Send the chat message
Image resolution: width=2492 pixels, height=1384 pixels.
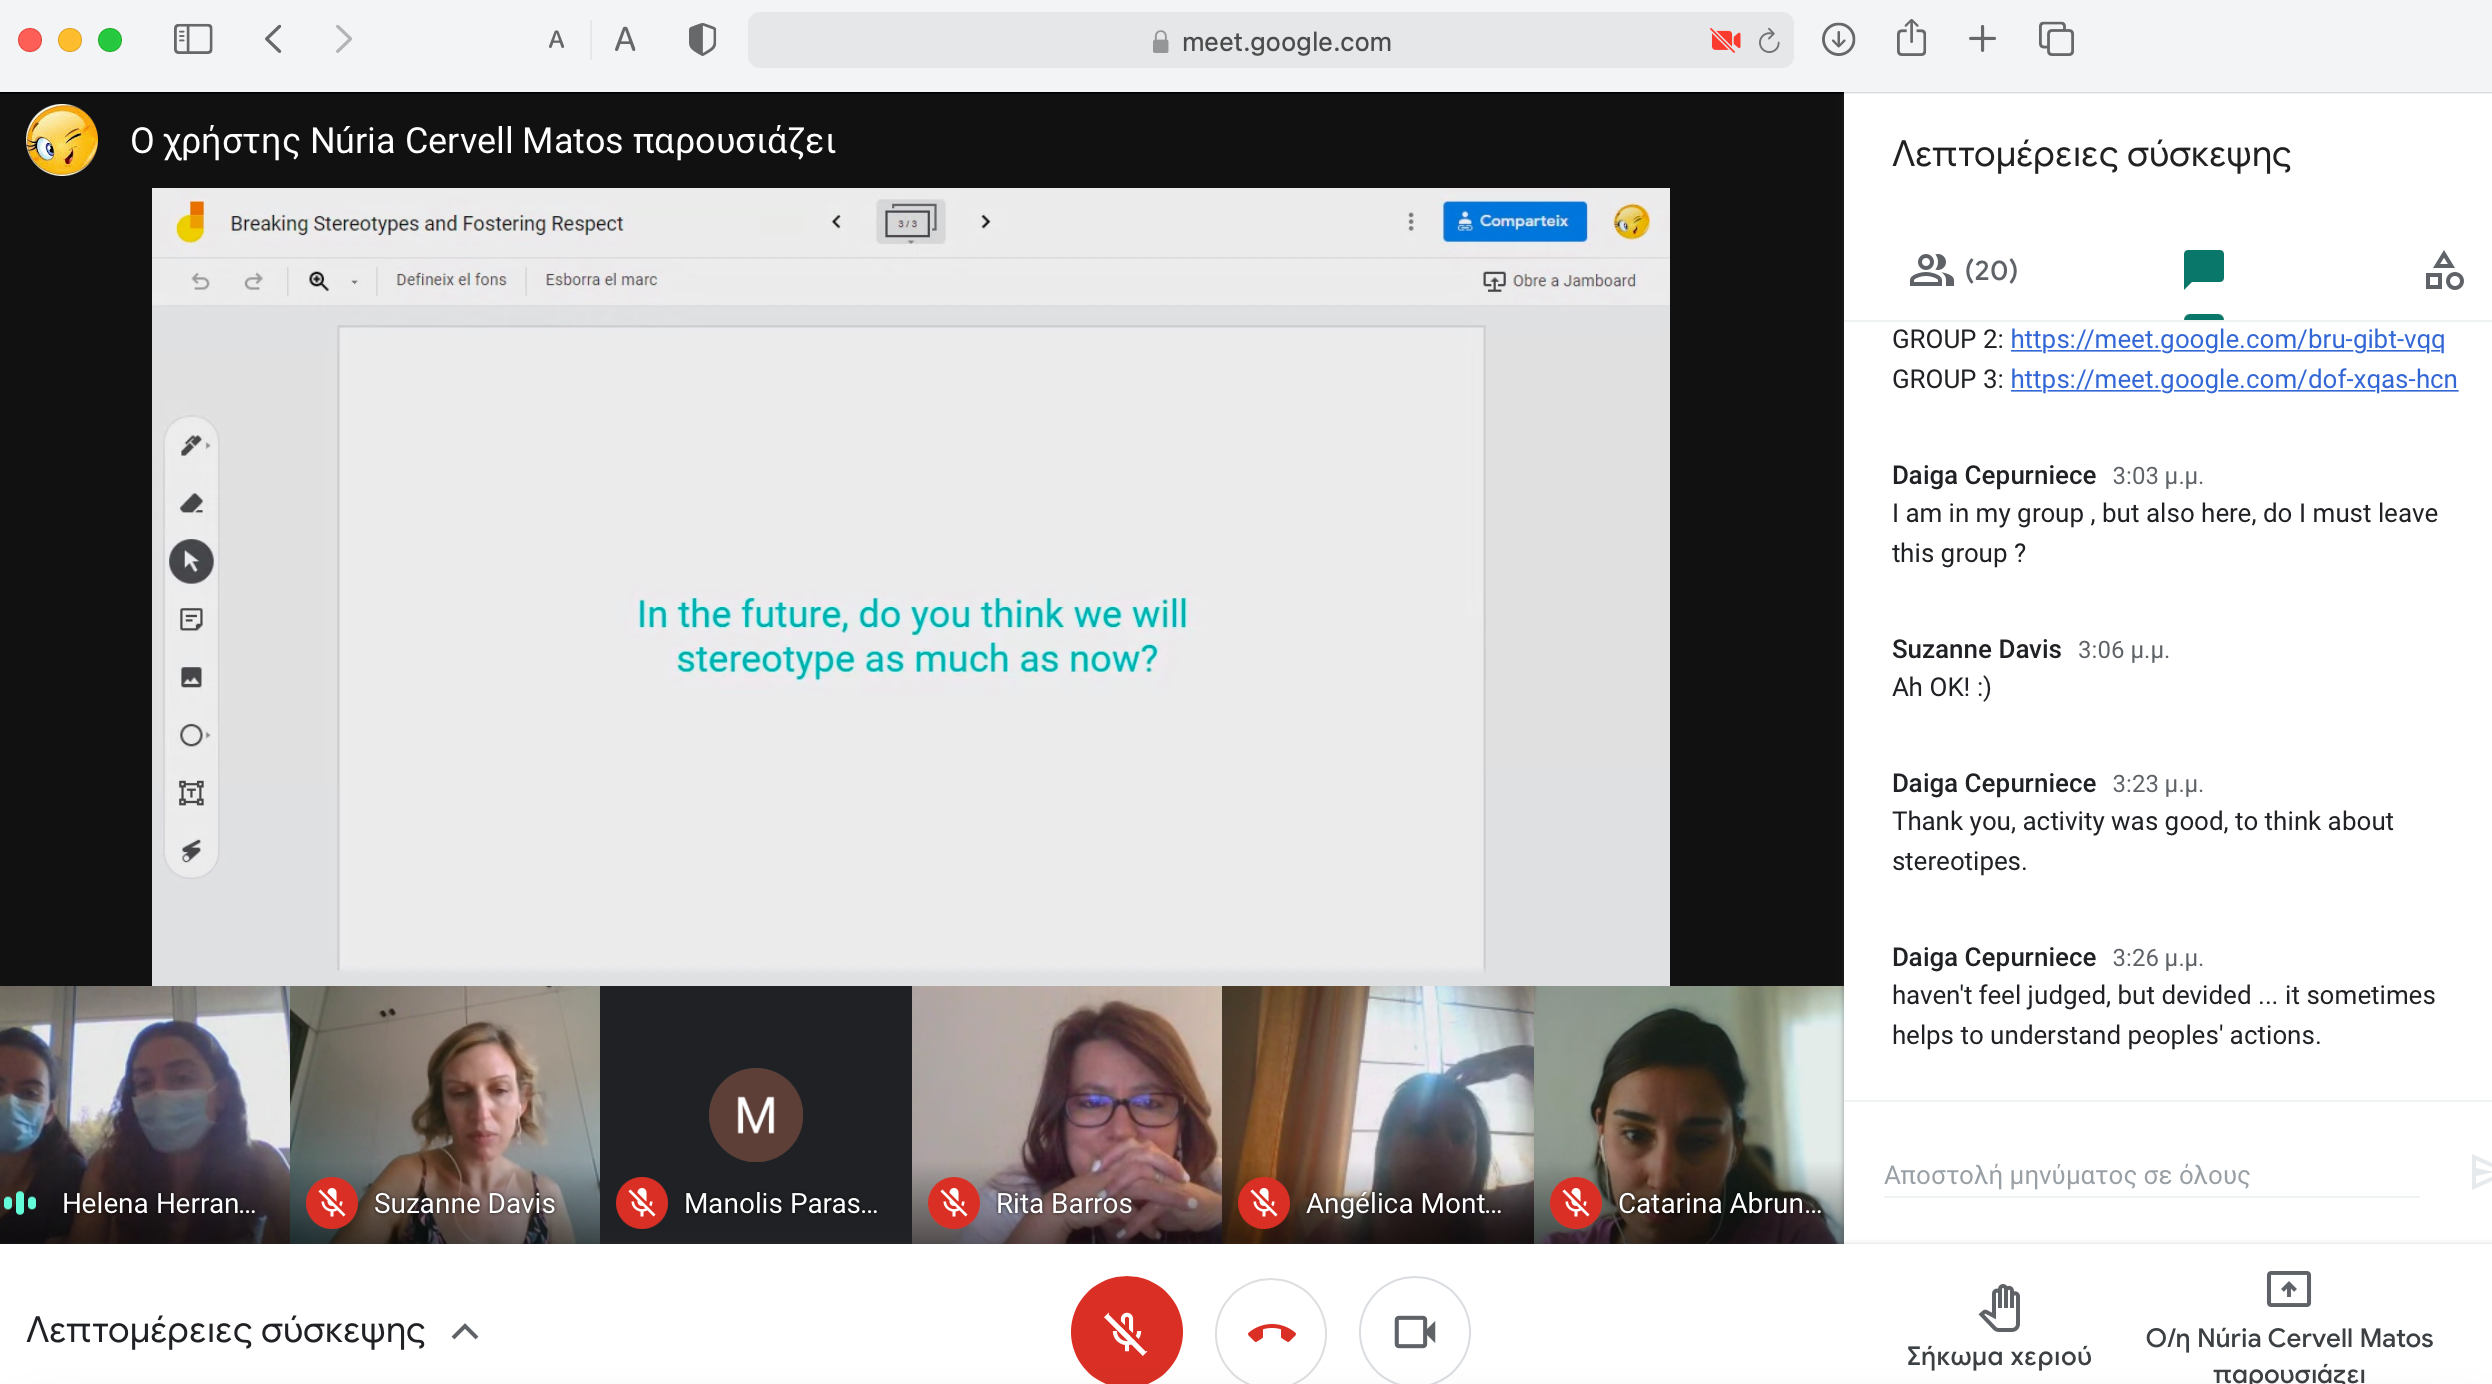point(2480,1172)
